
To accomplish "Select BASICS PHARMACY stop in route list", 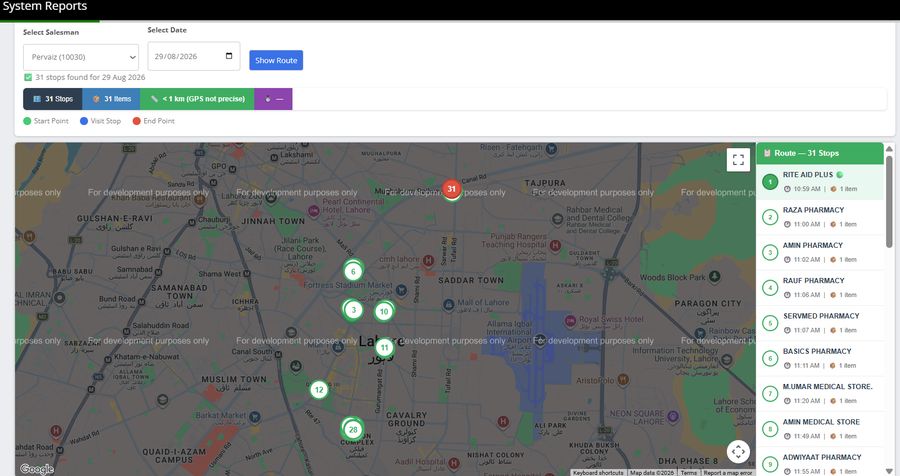I will pyautogui.click(x=820, y=358).
